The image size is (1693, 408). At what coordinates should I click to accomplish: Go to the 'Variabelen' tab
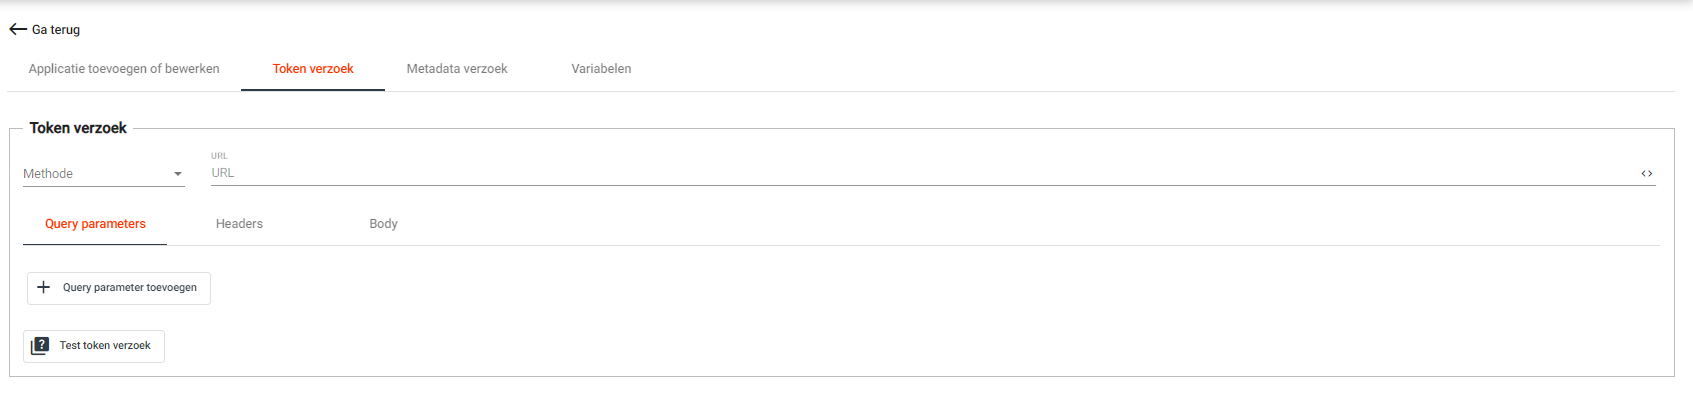[x=601, y=69]
